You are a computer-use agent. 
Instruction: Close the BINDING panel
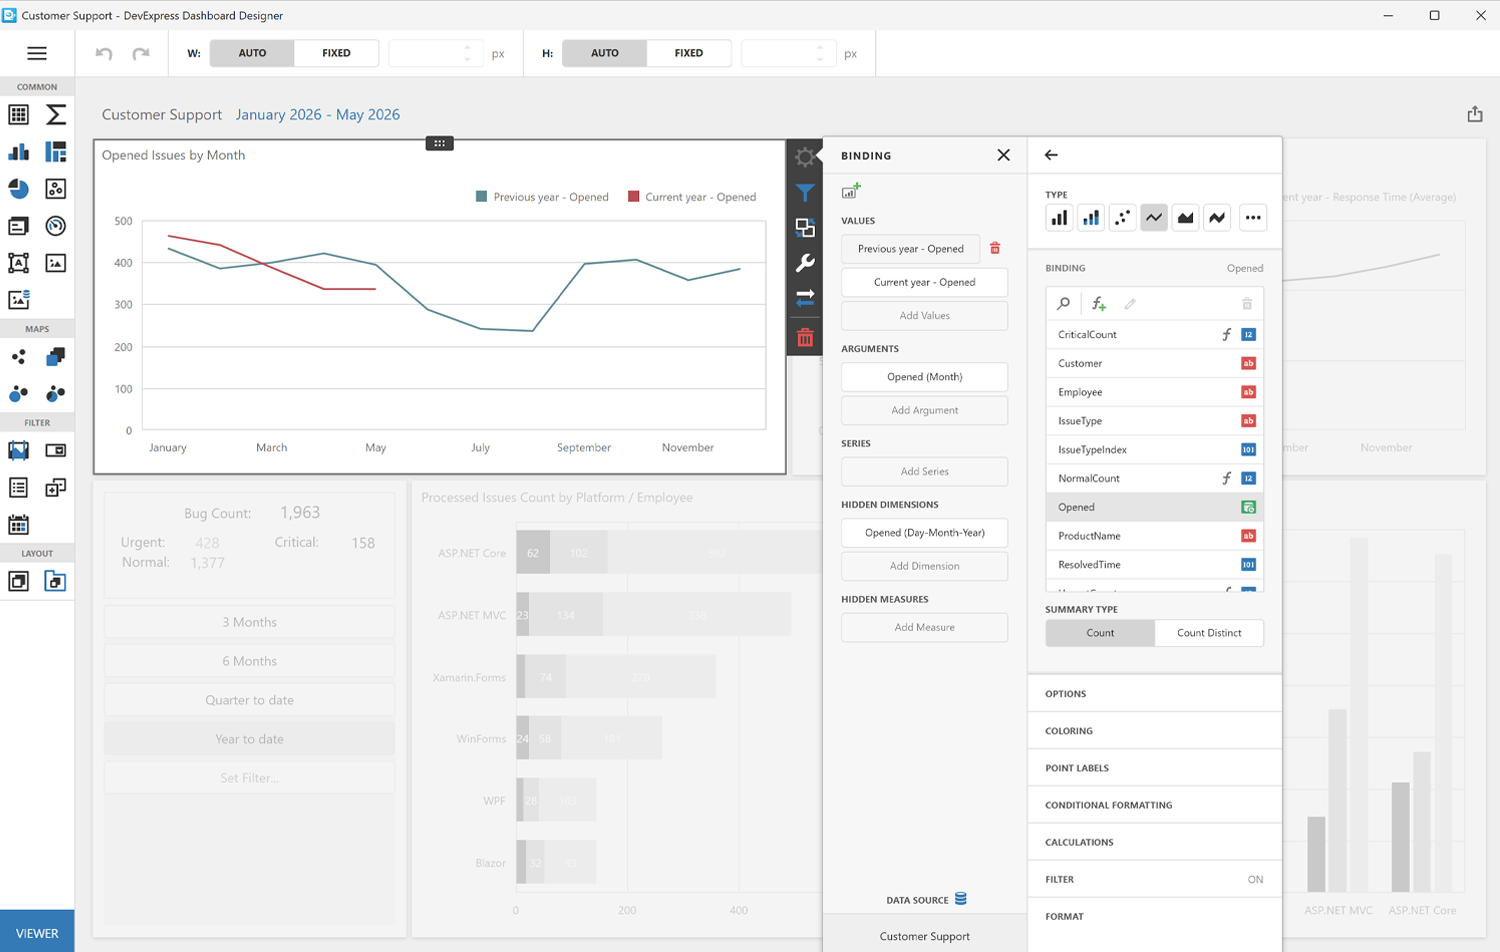coord(1004,155)
